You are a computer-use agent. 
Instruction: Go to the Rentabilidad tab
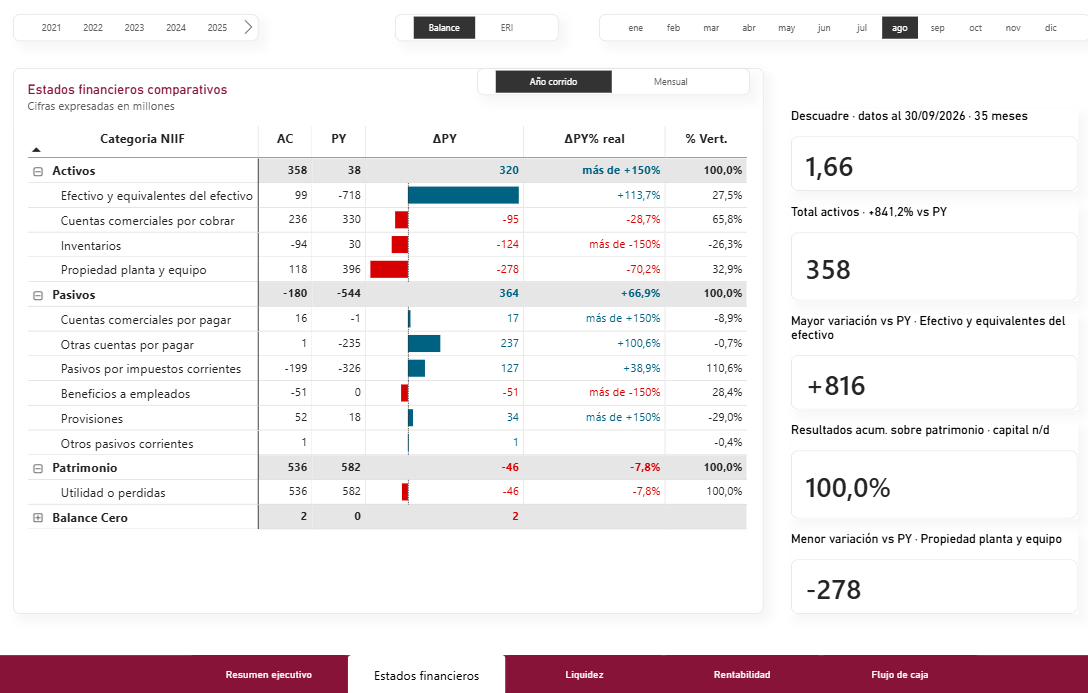(x=742, y=674)
